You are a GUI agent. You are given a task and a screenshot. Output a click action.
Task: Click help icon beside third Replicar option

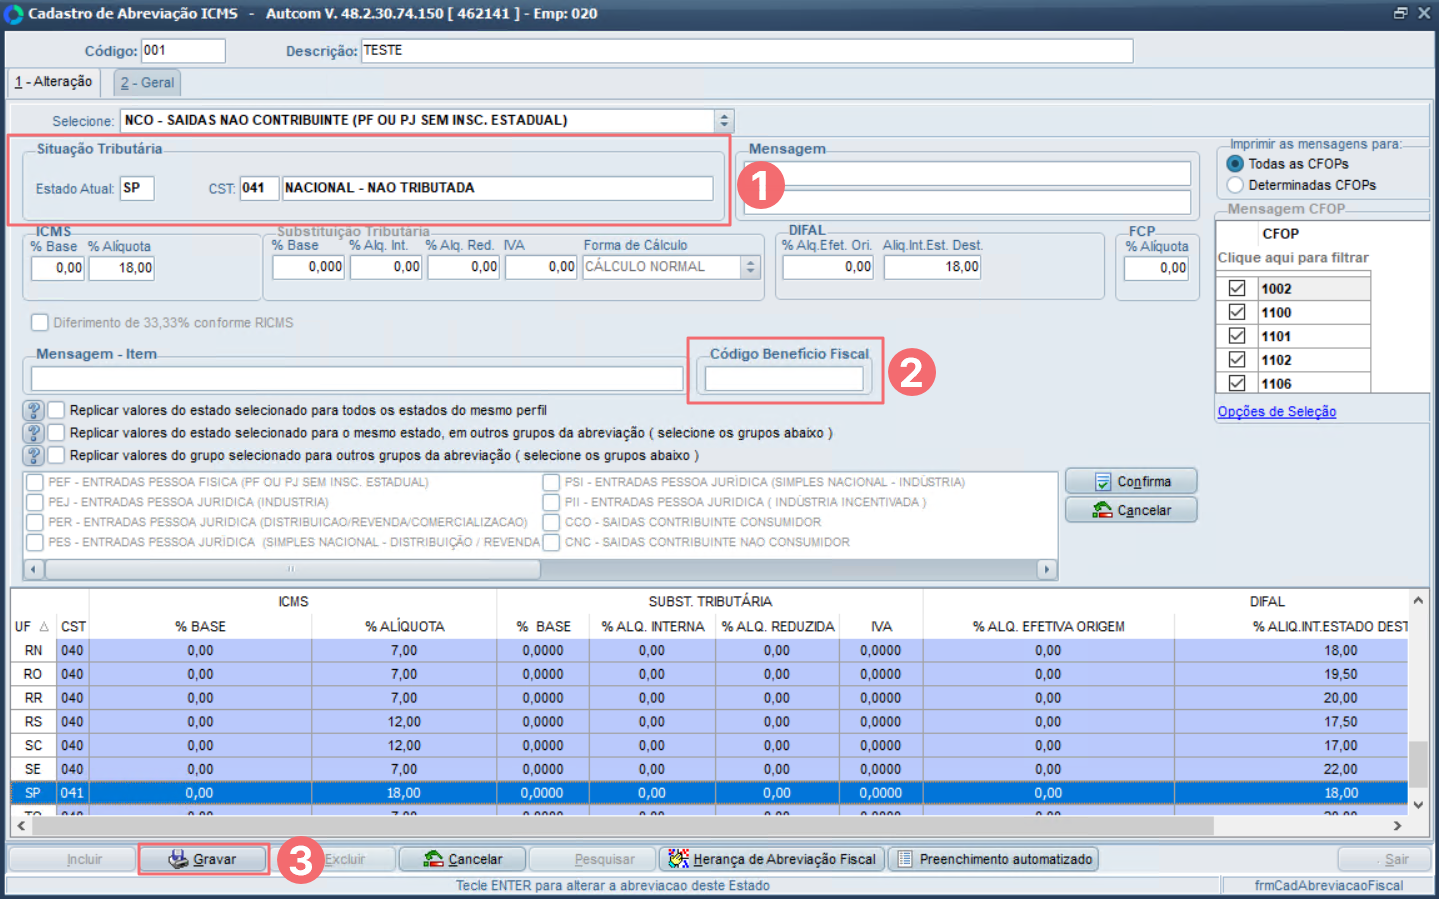click(x=34, y=455)
